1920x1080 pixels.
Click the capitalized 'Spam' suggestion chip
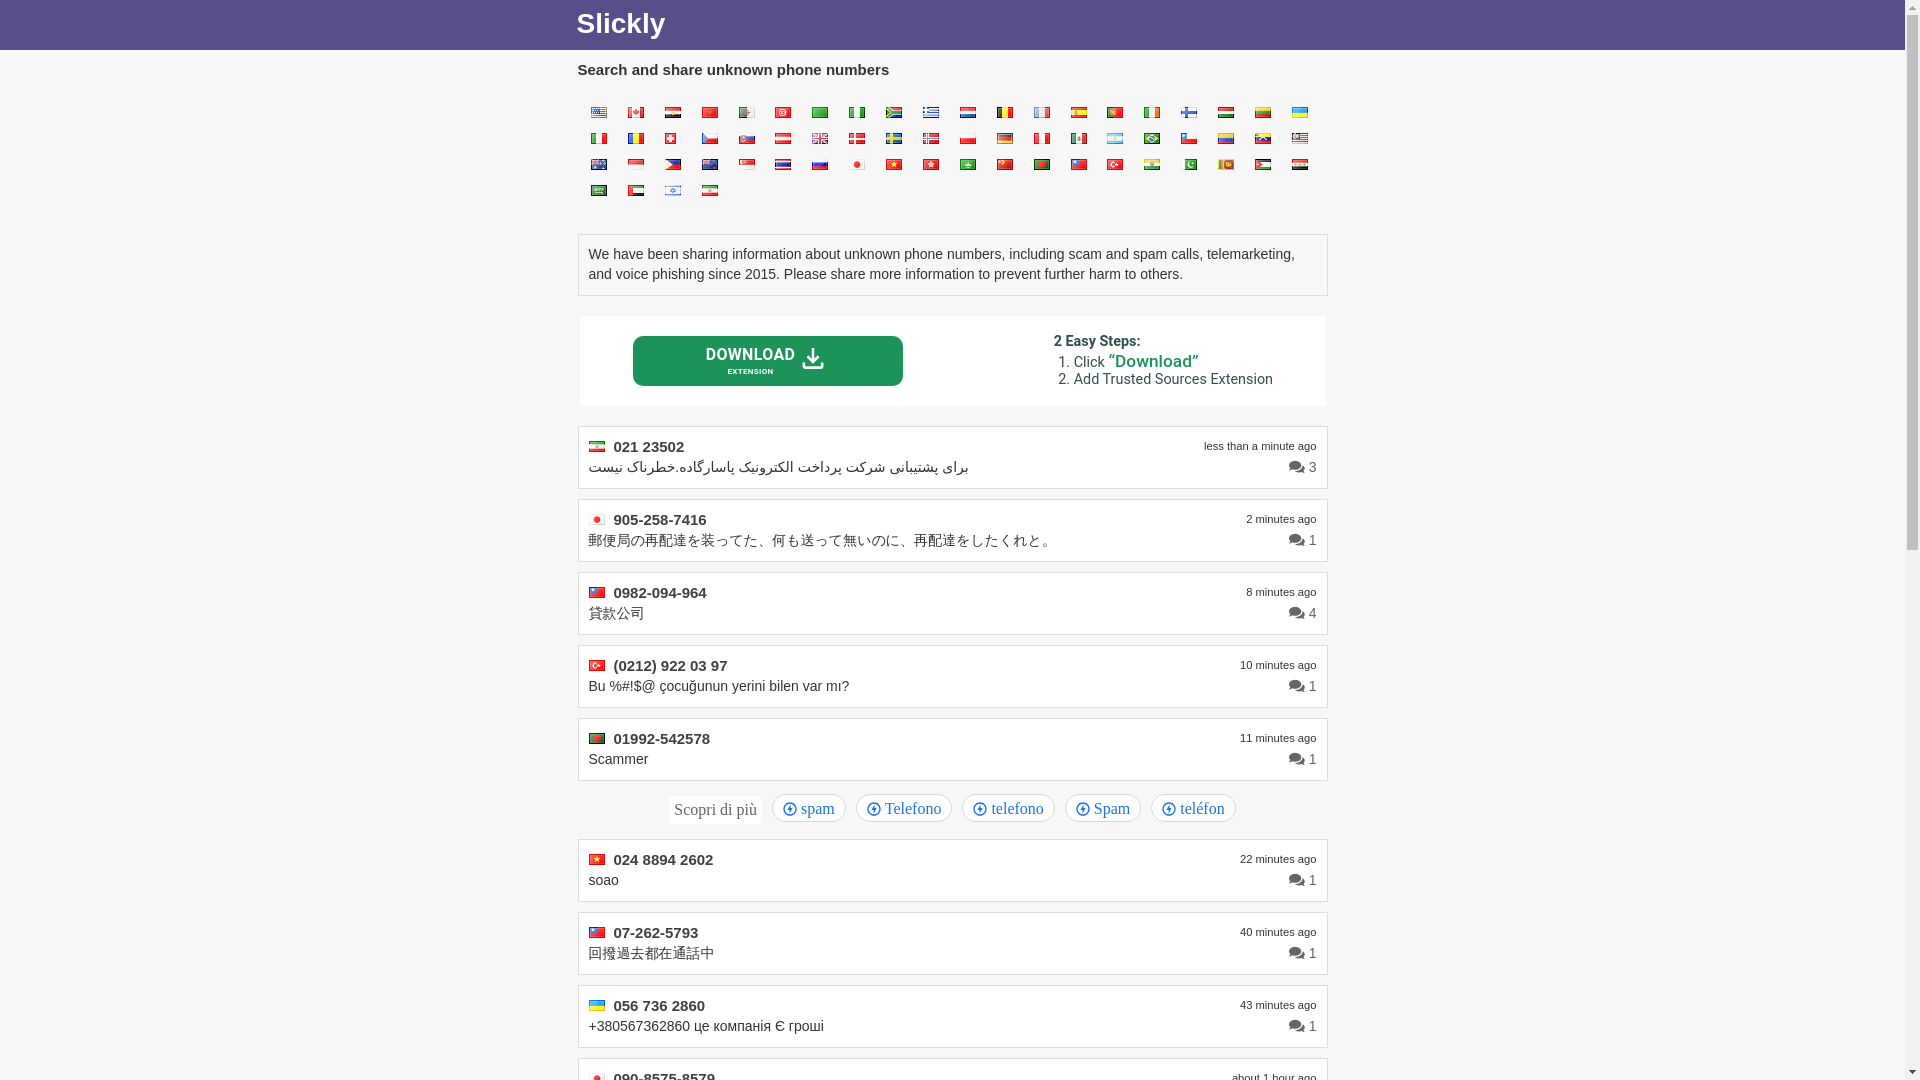(1102, 808)
